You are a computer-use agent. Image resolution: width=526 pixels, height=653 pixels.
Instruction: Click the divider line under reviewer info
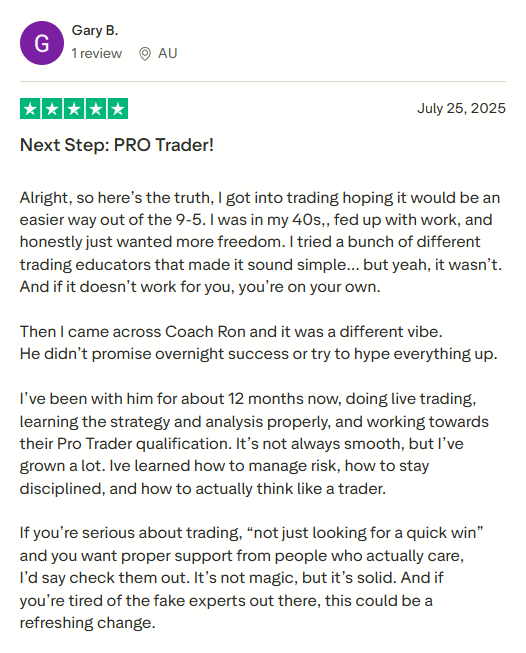(263, 82)
